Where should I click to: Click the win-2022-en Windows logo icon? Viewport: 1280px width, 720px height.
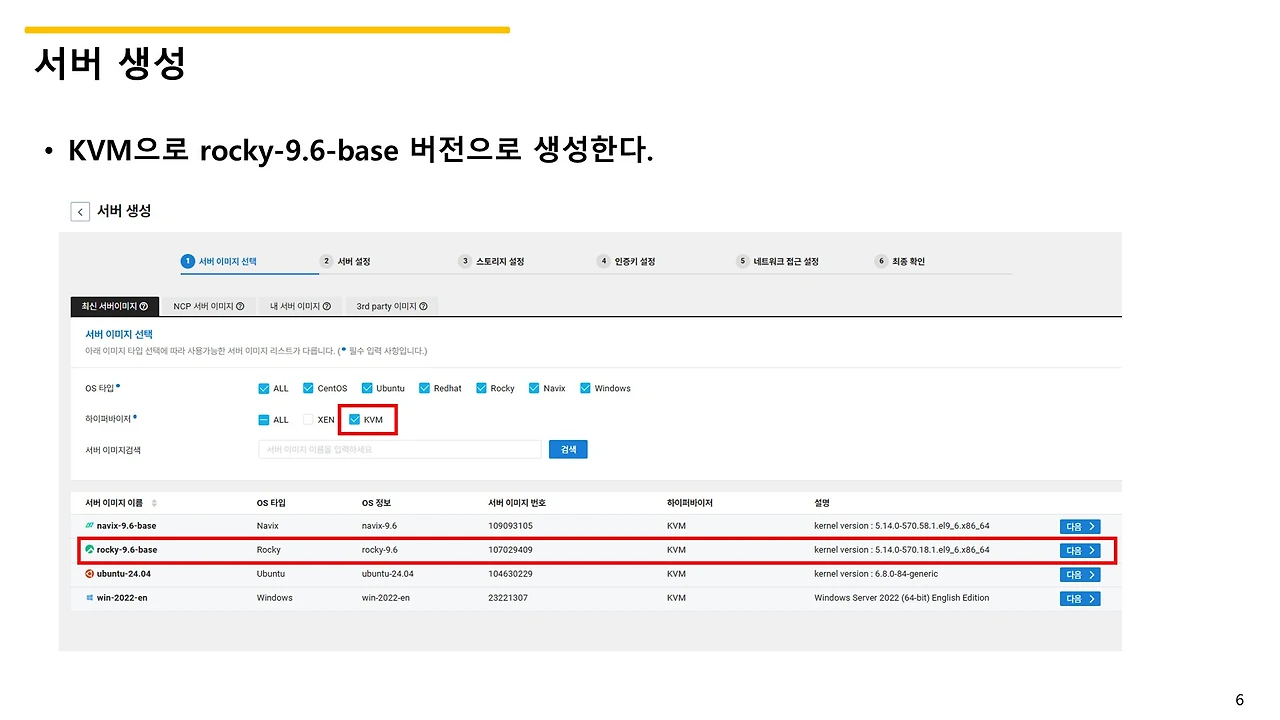(x=90, y=598)
